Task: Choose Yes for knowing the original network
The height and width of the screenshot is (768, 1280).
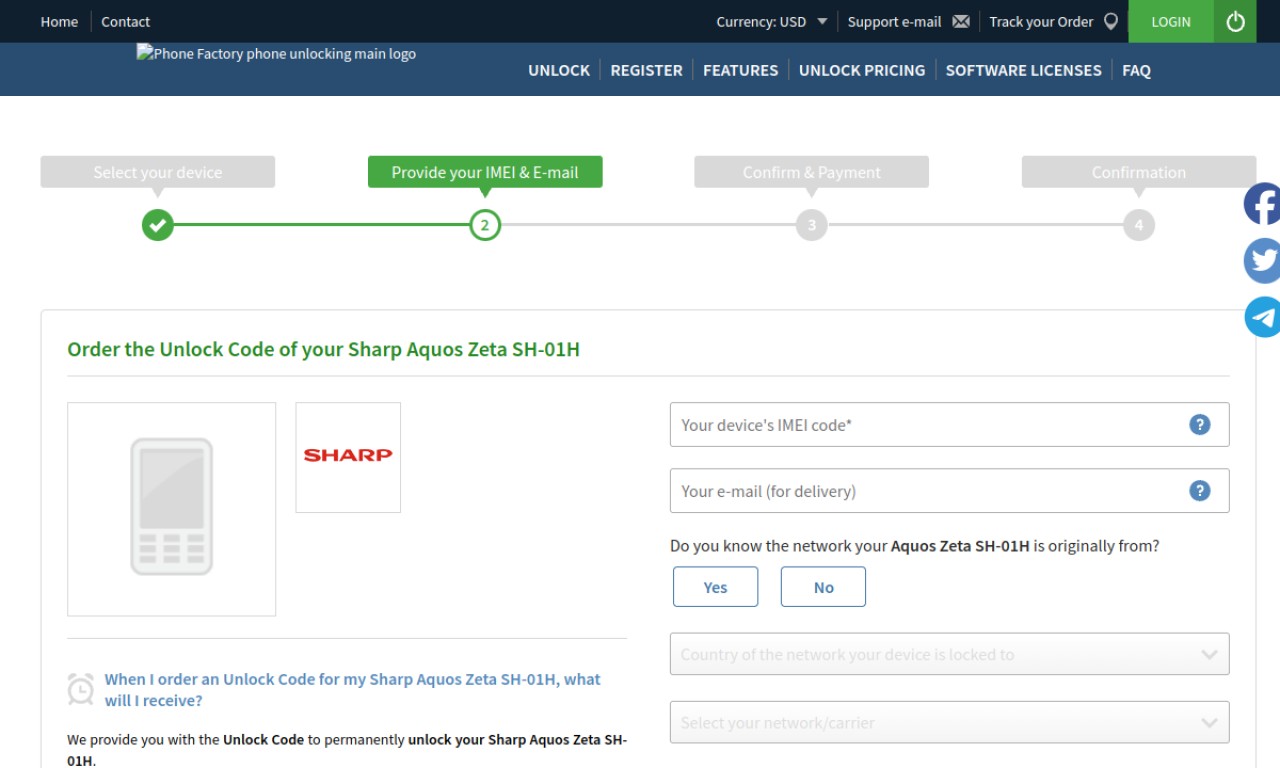Action: click(715, 587)
